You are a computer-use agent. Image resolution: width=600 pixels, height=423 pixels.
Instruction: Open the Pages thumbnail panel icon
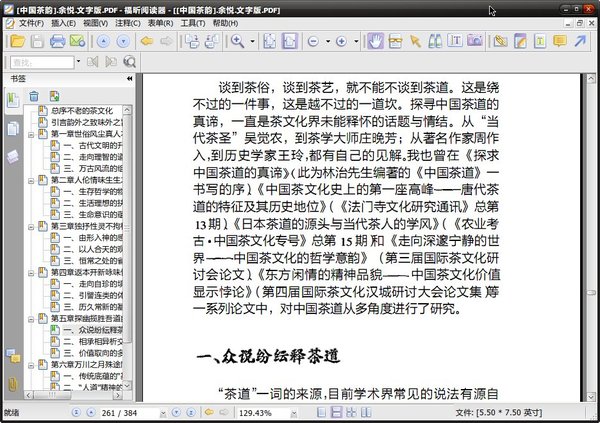coord(13,128)
